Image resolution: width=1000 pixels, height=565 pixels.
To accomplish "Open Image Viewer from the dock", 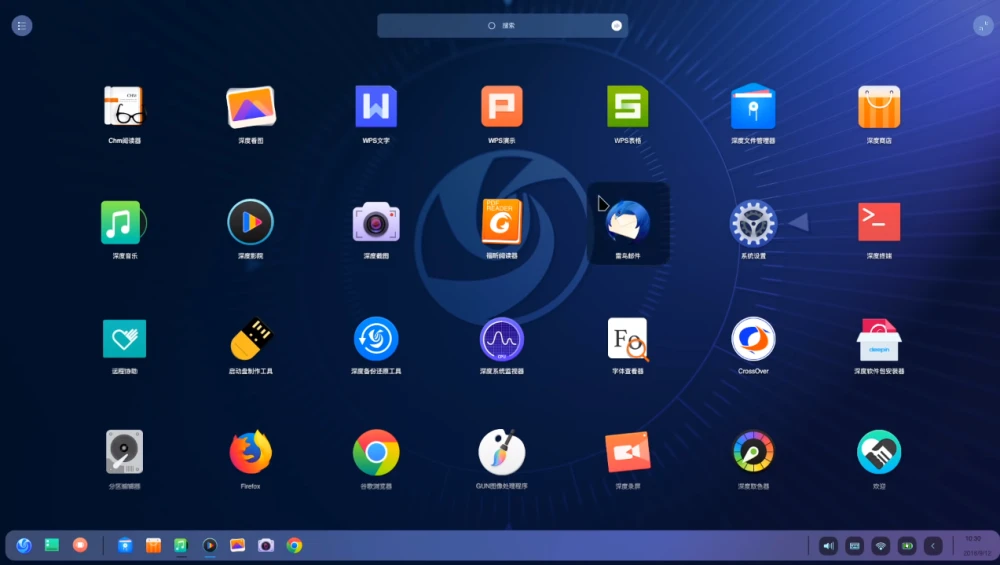I will [237, 545].
